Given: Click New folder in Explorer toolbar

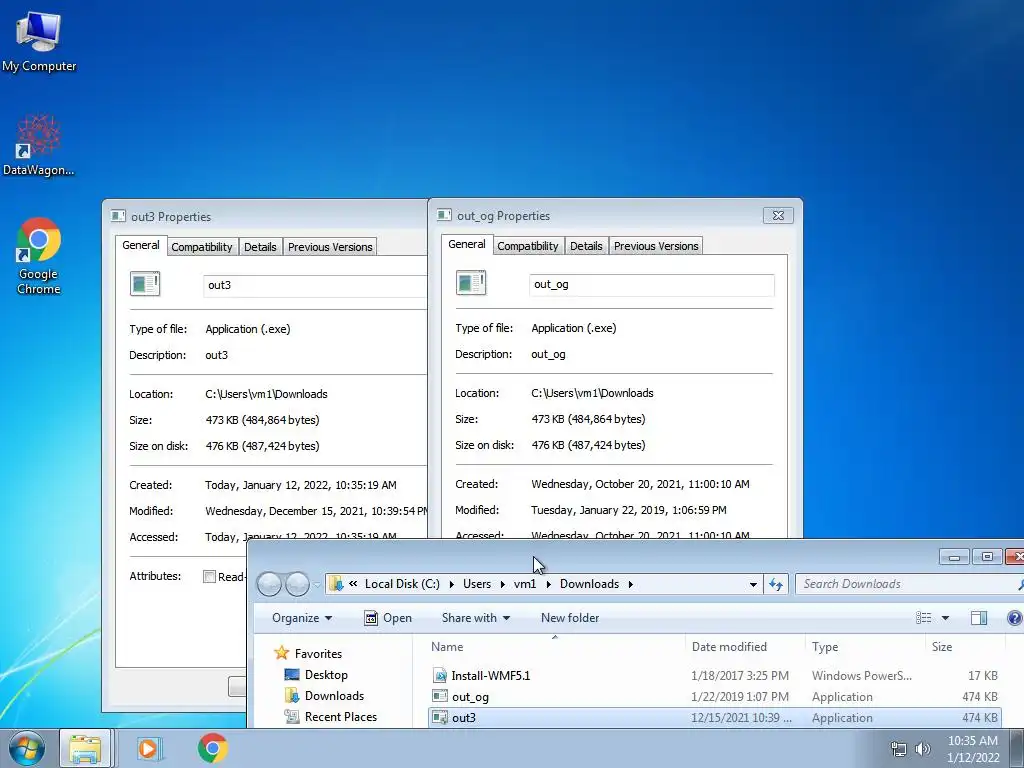Looking at the screenshot, I should point(569,618).
